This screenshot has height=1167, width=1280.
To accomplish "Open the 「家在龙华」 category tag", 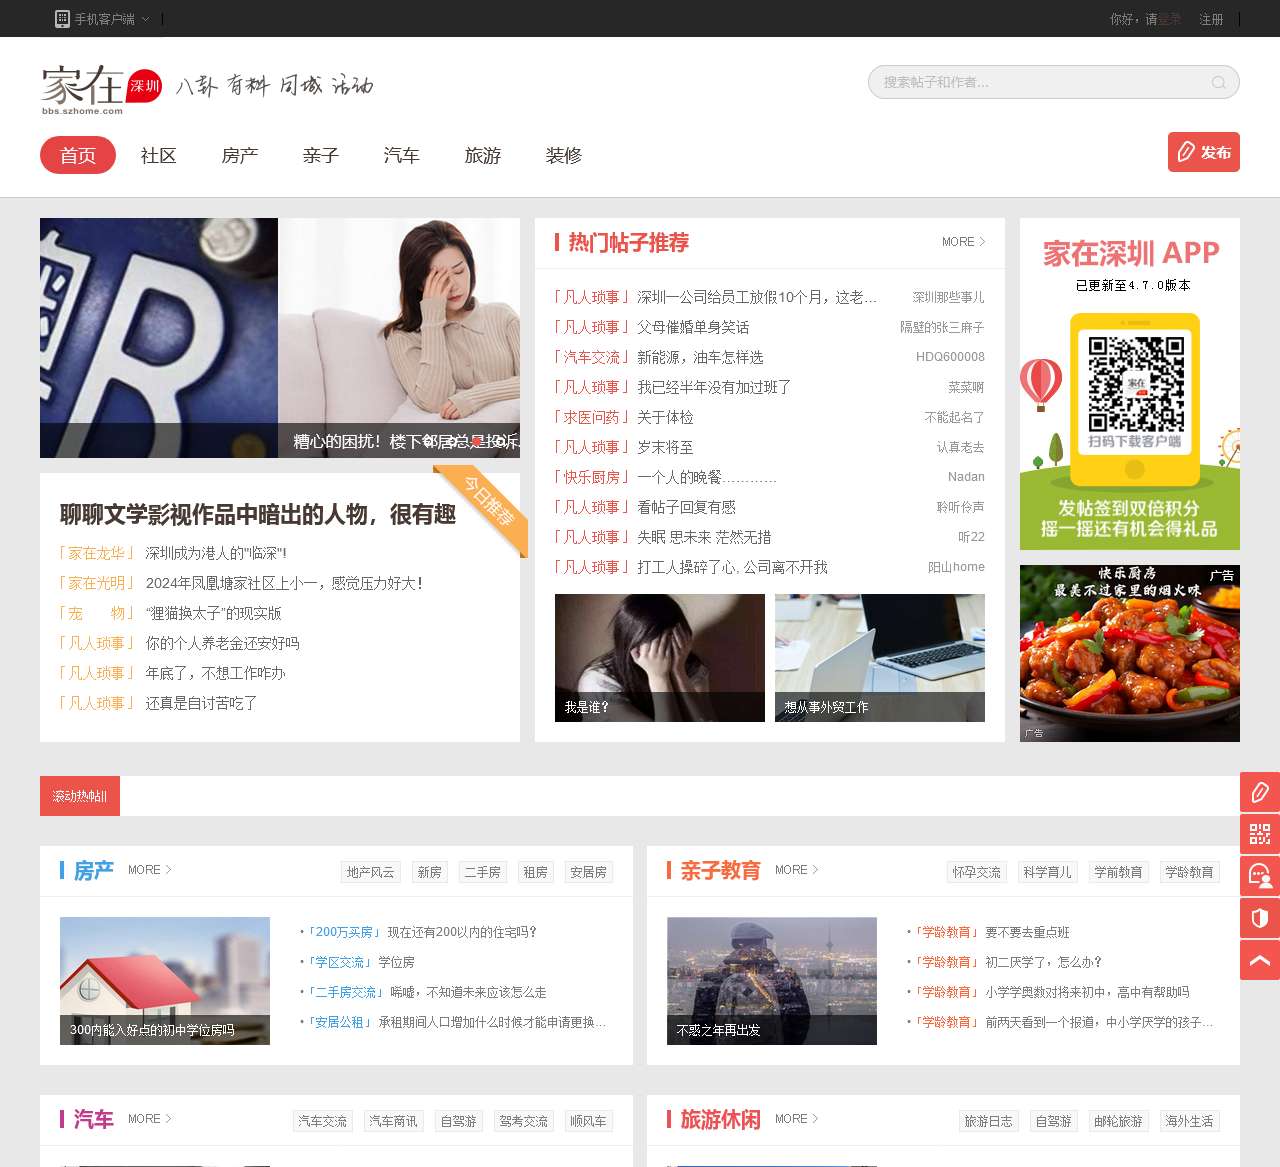I will click(98, 553).
